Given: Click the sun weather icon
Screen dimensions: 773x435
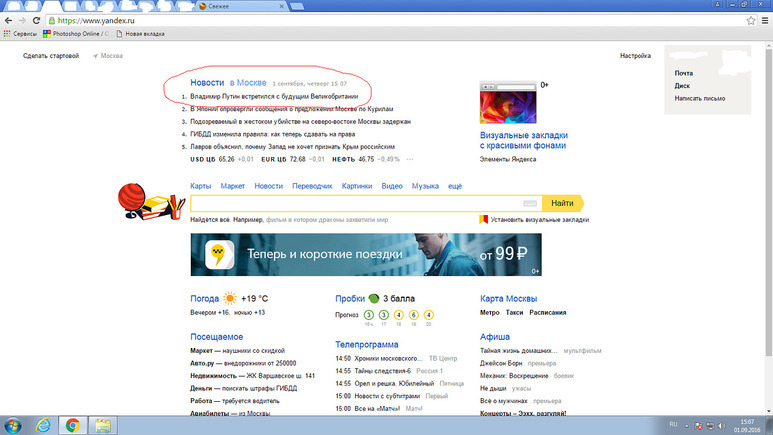Looking at the screenshot, I should click(230, 298).
